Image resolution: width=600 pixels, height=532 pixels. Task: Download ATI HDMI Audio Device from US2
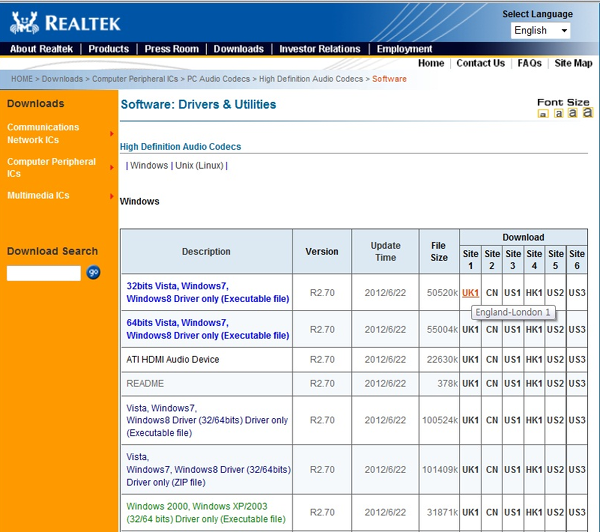point(555,360)
